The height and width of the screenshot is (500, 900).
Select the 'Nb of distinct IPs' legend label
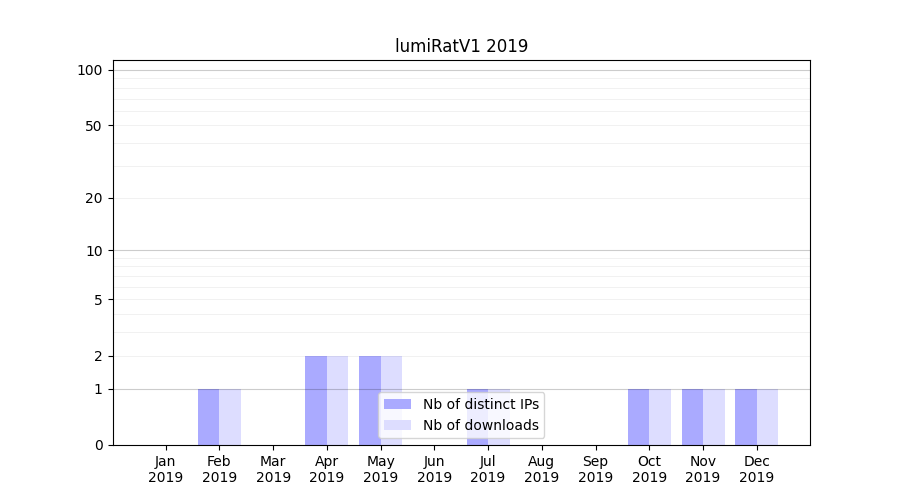480,404
